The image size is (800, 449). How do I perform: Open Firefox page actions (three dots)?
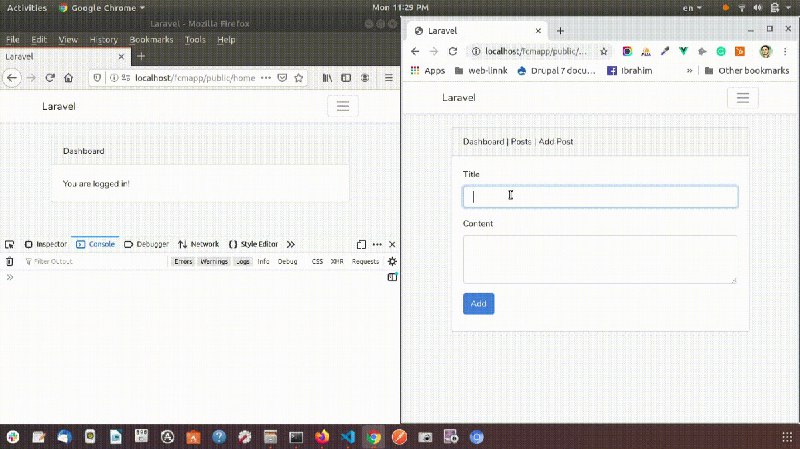pos(266,78)
